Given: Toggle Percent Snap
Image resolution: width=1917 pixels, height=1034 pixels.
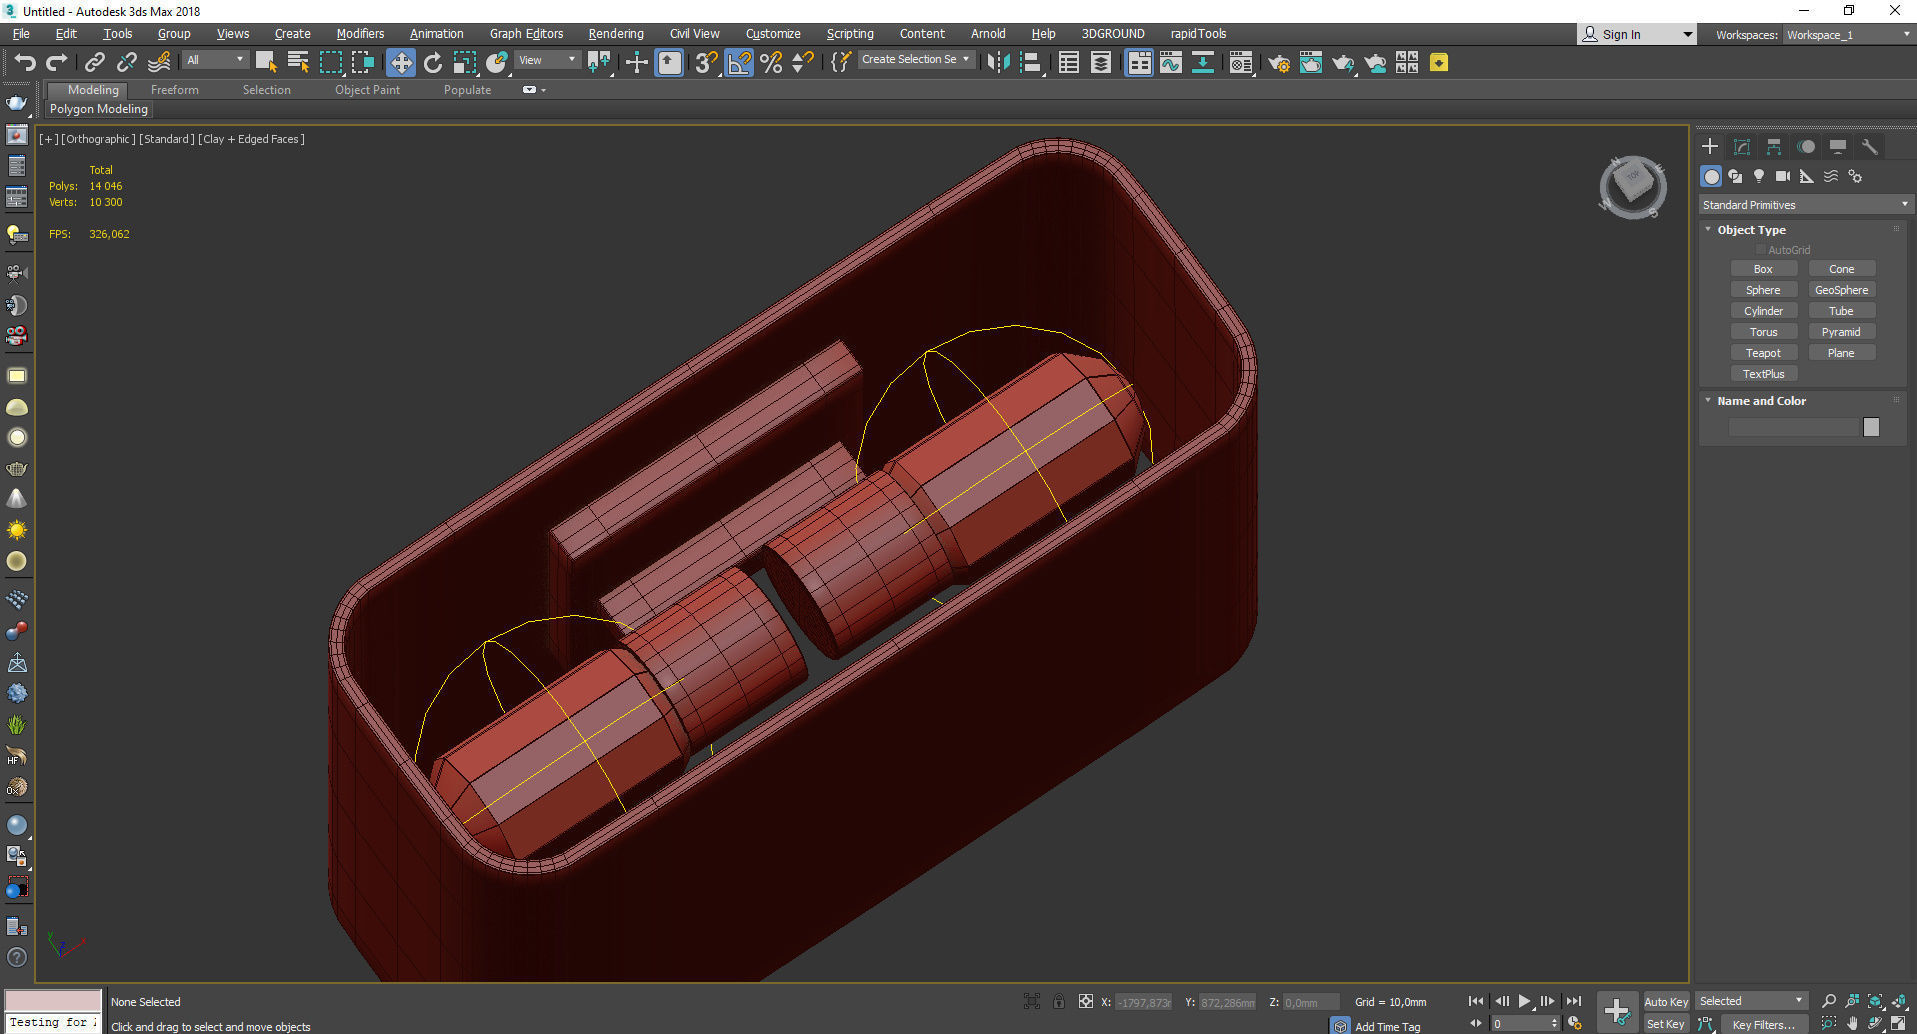Looking at the screenshot, I should coord(771,63).
